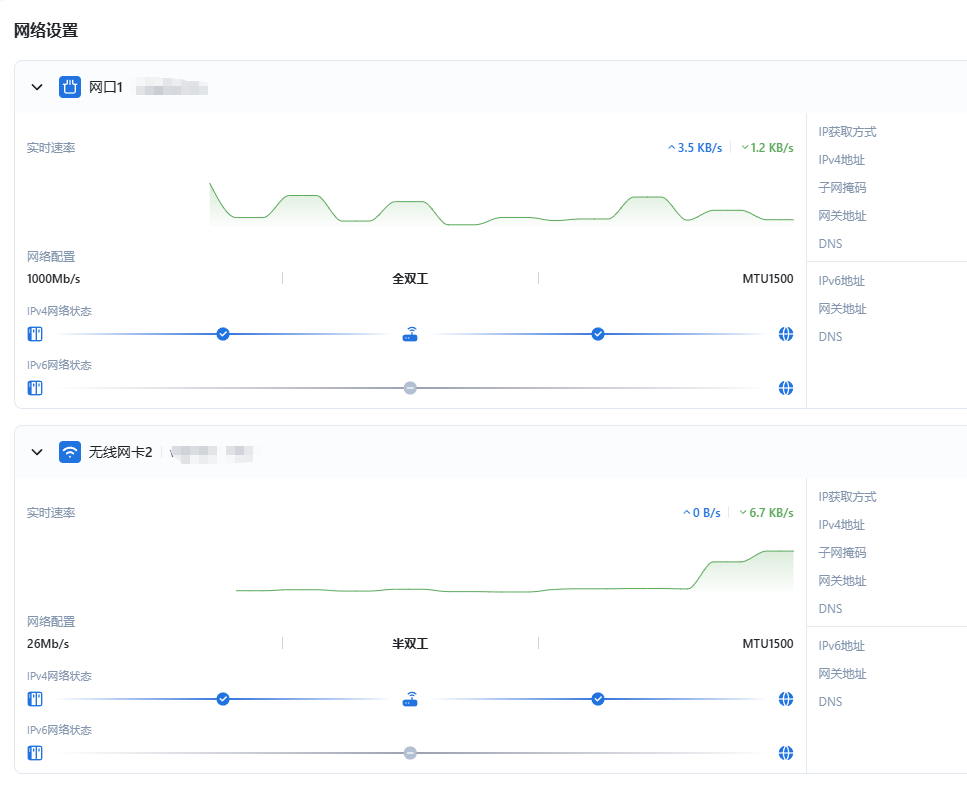Click 网口1 IPv6 disconnected status node
Screen dimensions: 967x808
[x=410, y=388]
